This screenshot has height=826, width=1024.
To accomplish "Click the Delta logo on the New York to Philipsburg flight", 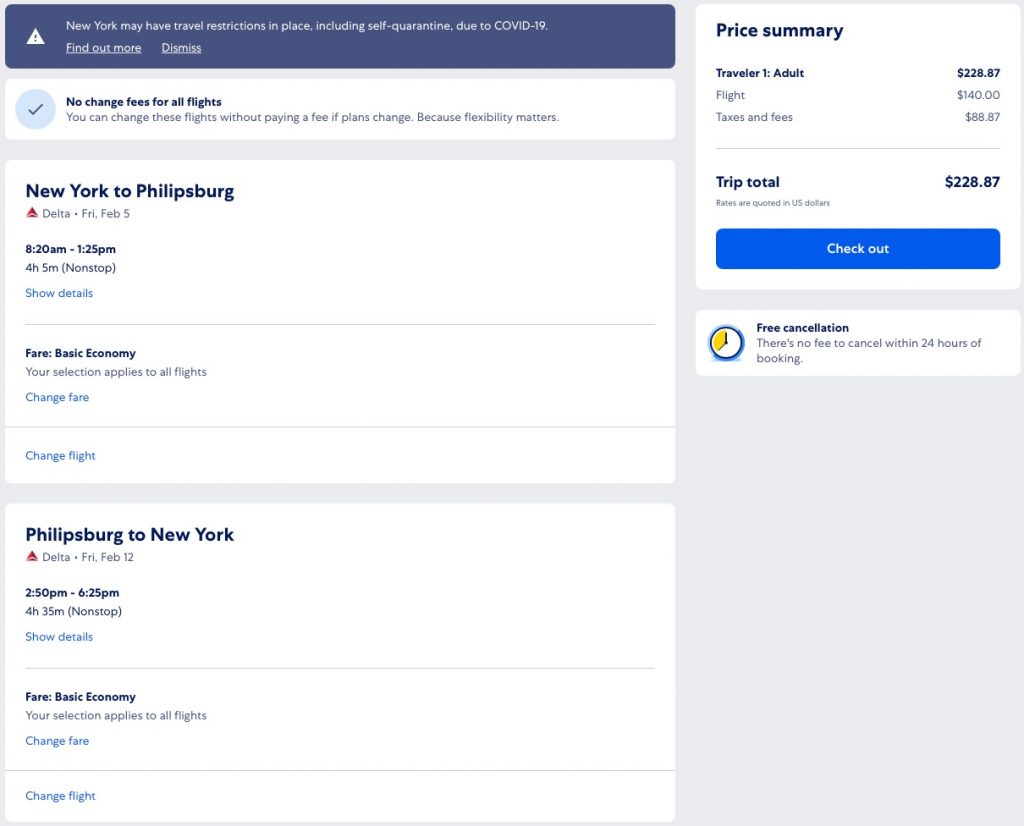I will [x=32, y=213].
